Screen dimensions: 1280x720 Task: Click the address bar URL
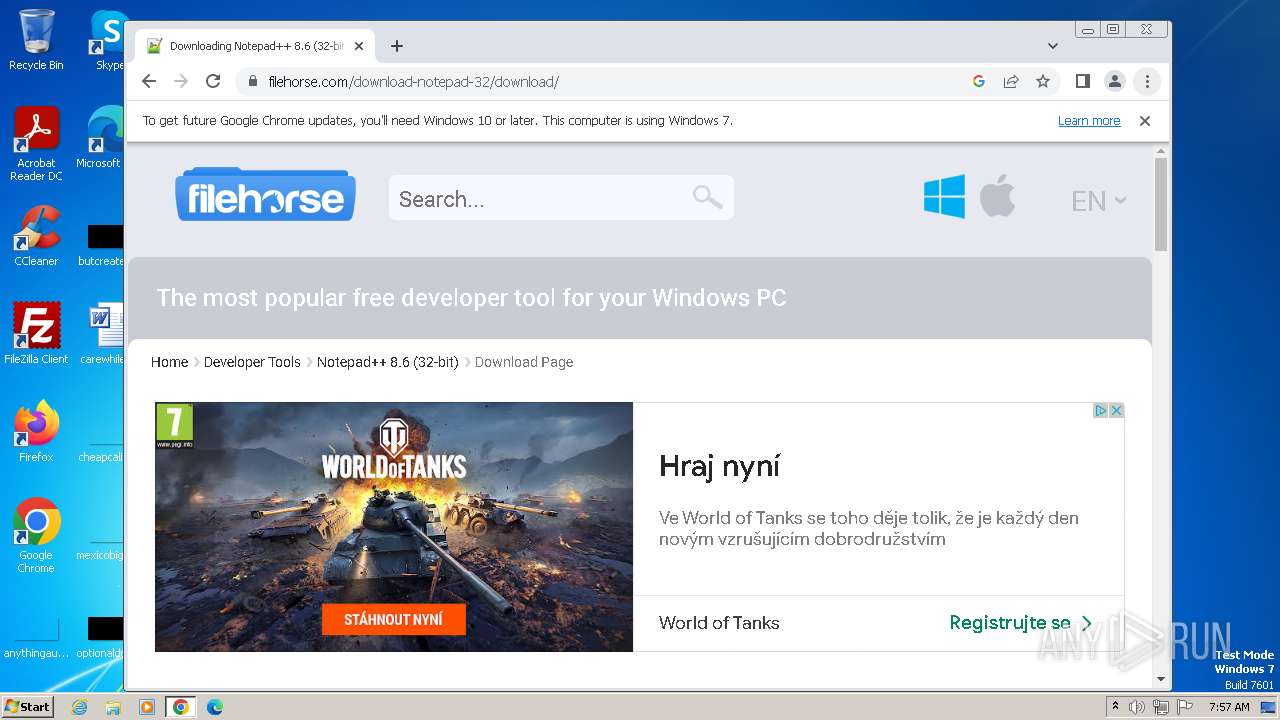pos(413,82)
